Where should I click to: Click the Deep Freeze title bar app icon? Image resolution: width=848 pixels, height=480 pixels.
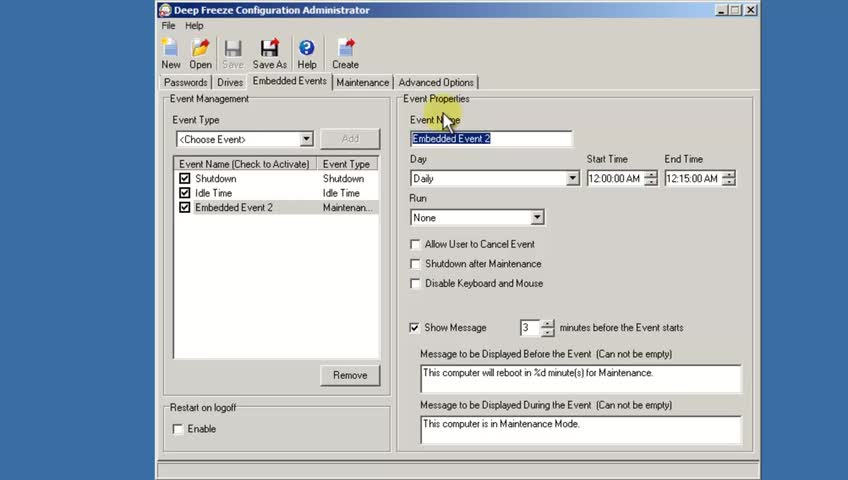point(165,10)
